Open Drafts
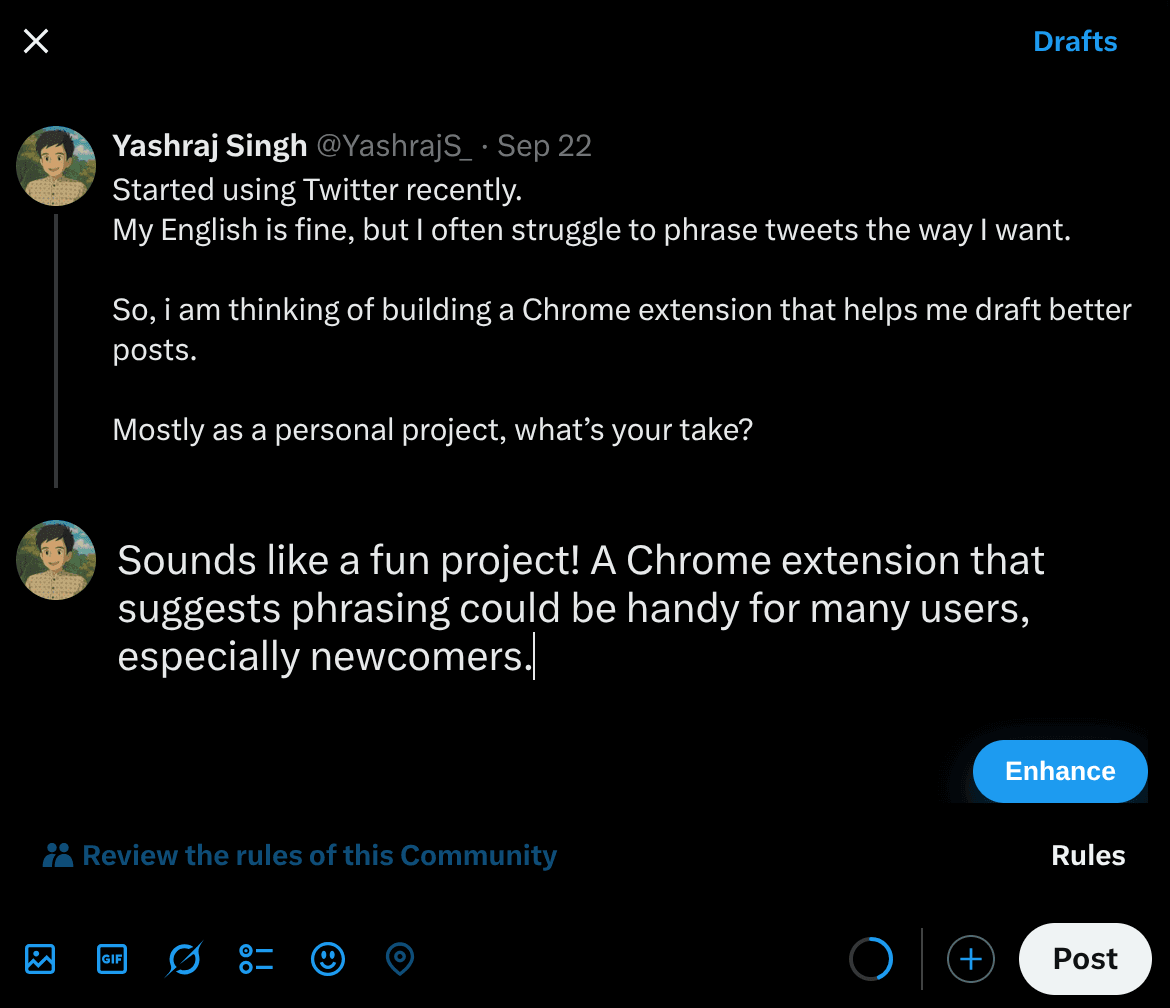The image size is (1170, 1008). click(1075, 42)
